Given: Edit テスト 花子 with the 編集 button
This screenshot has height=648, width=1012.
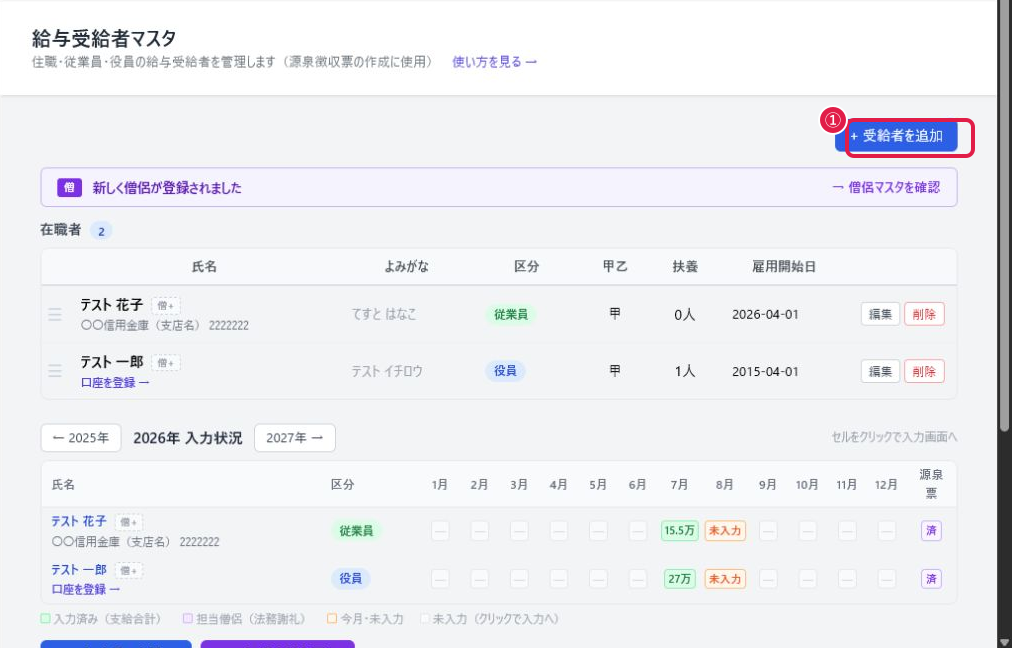Looking at the screenshot, I should click(x=880, y=314).
